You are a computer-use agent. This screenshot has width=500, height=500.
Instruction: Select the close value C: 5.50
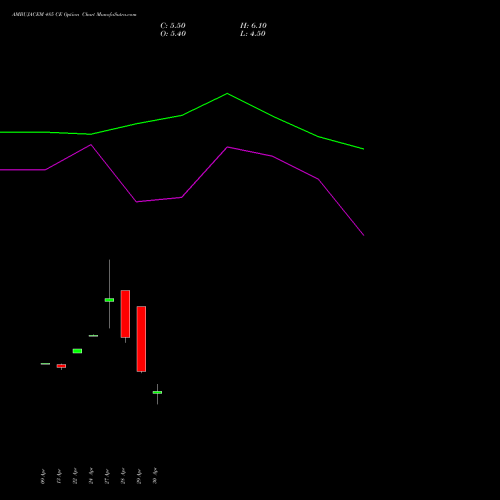point(173,26)
